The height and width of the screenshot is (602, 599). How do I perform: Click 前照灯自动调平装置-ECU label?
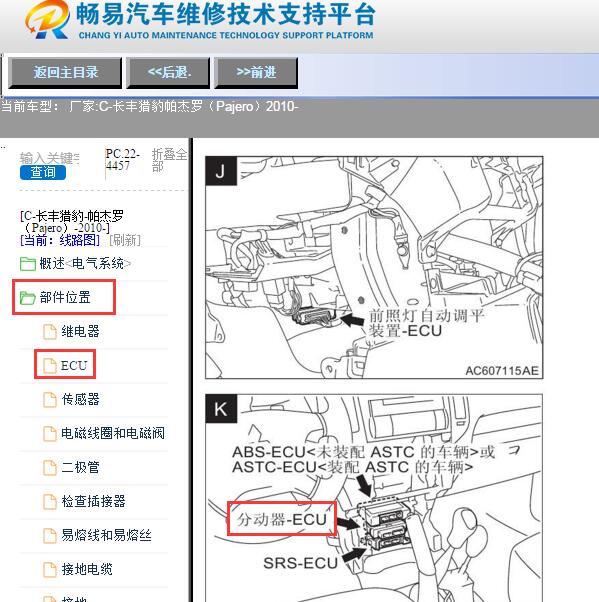coord(426,323)
